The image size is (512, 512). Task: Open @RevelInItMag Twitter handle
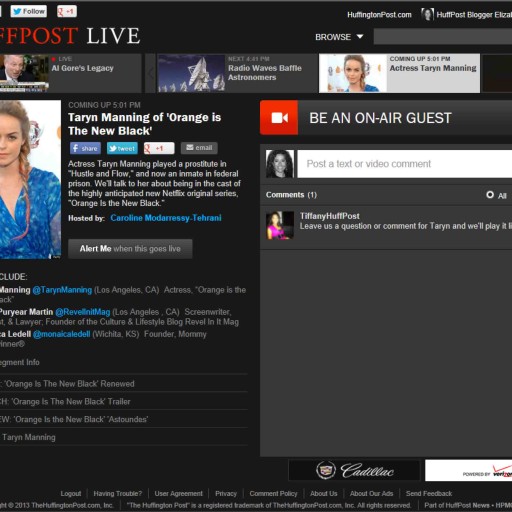tap(83, 312)
